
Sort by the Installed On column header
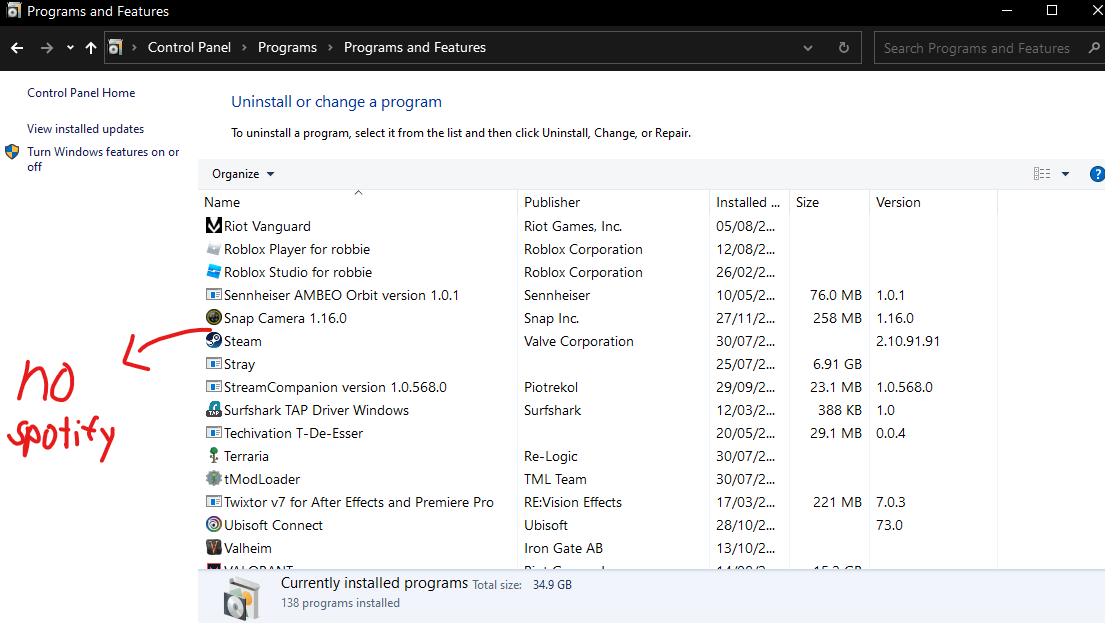[749, 202]
